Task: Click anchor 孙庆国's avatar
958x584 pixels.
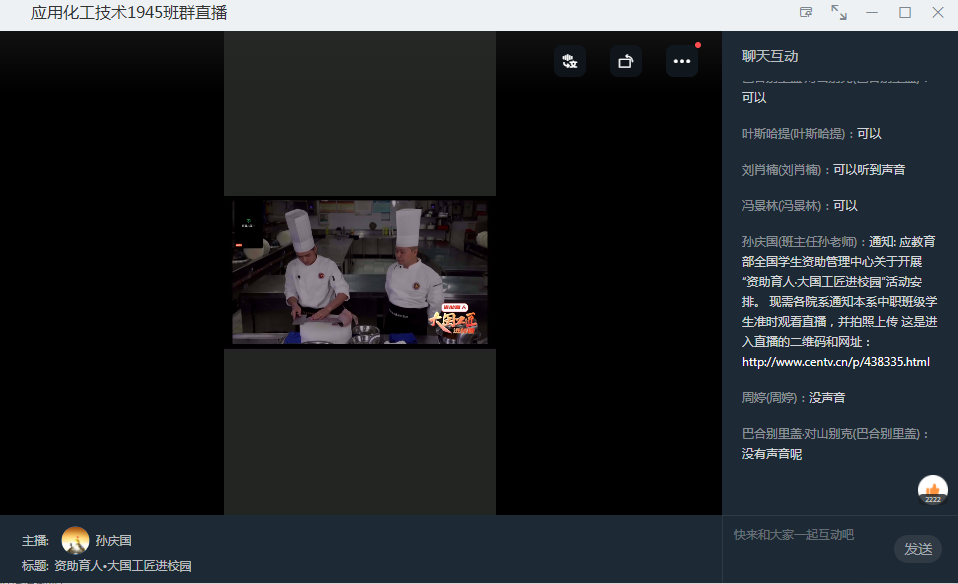Action: (75, 540)
